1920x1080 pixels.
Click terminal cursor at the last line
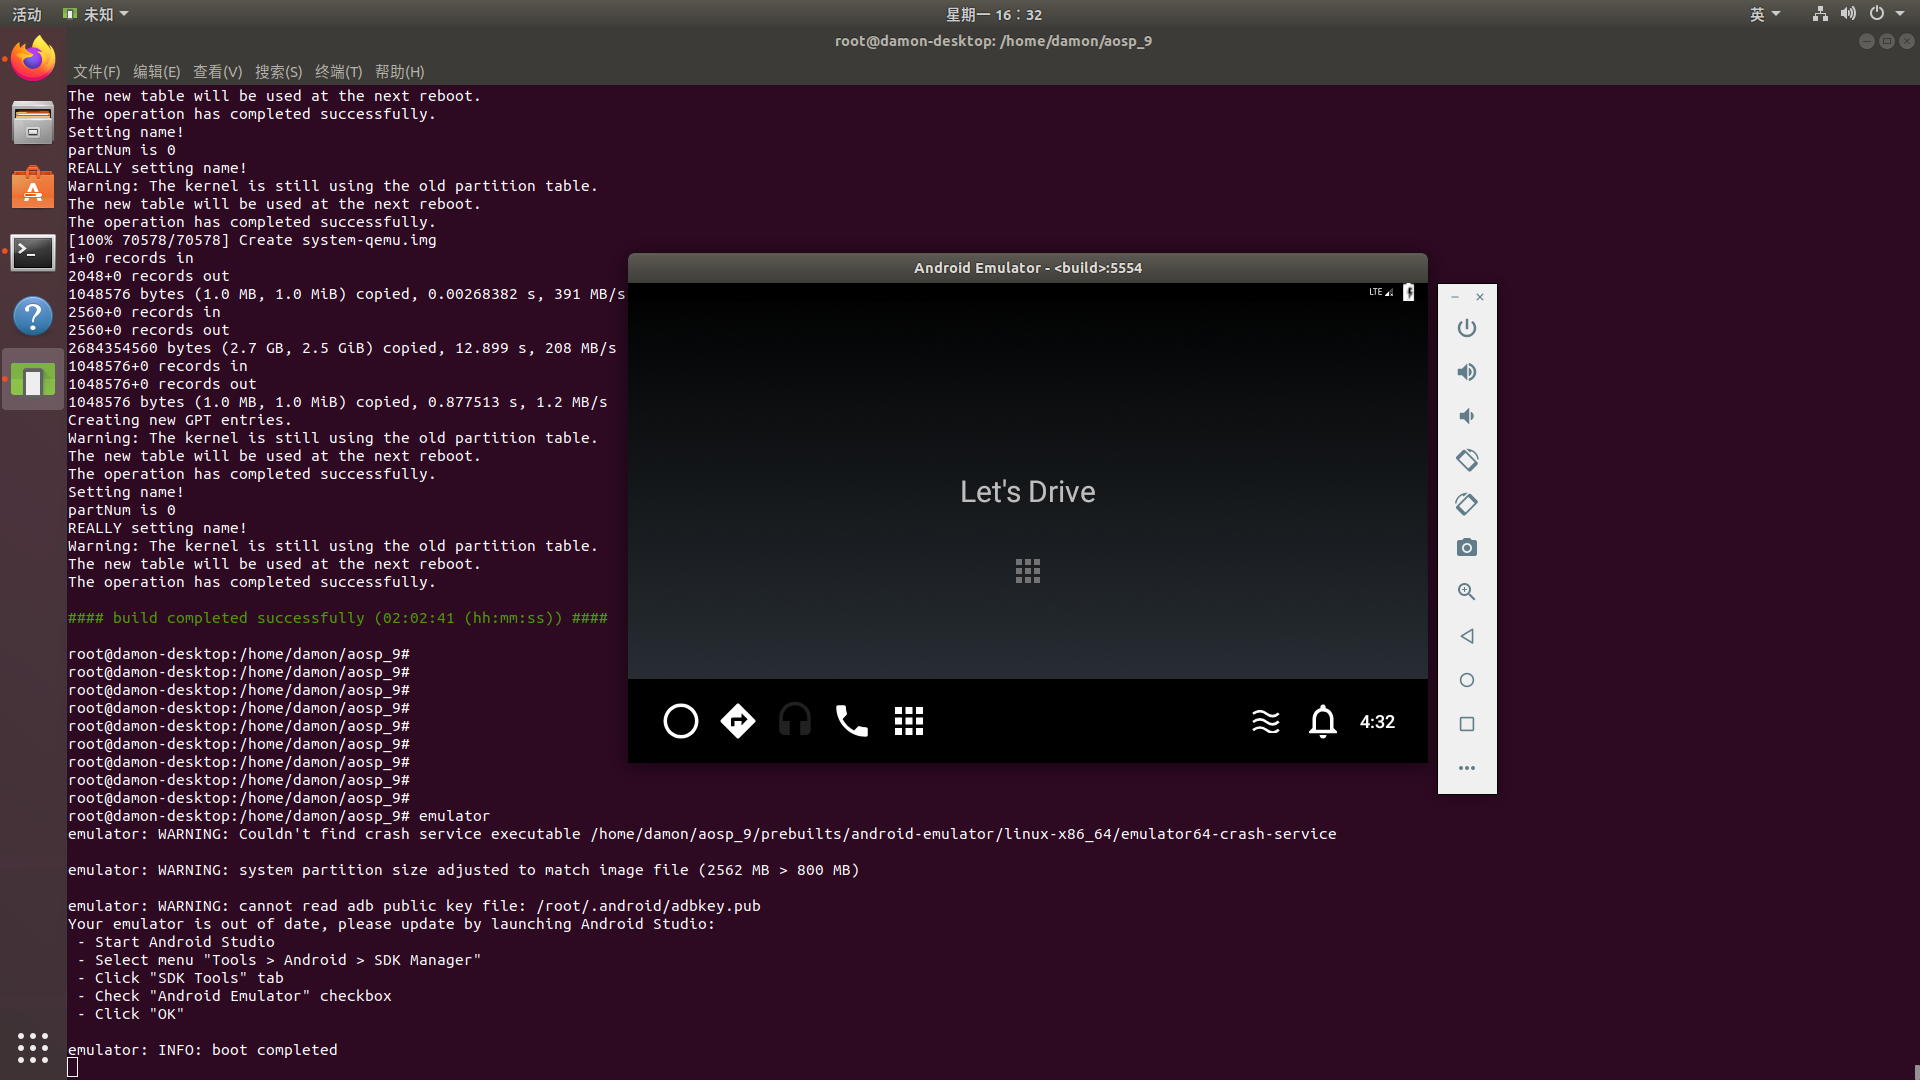(x=73, y=1067)
